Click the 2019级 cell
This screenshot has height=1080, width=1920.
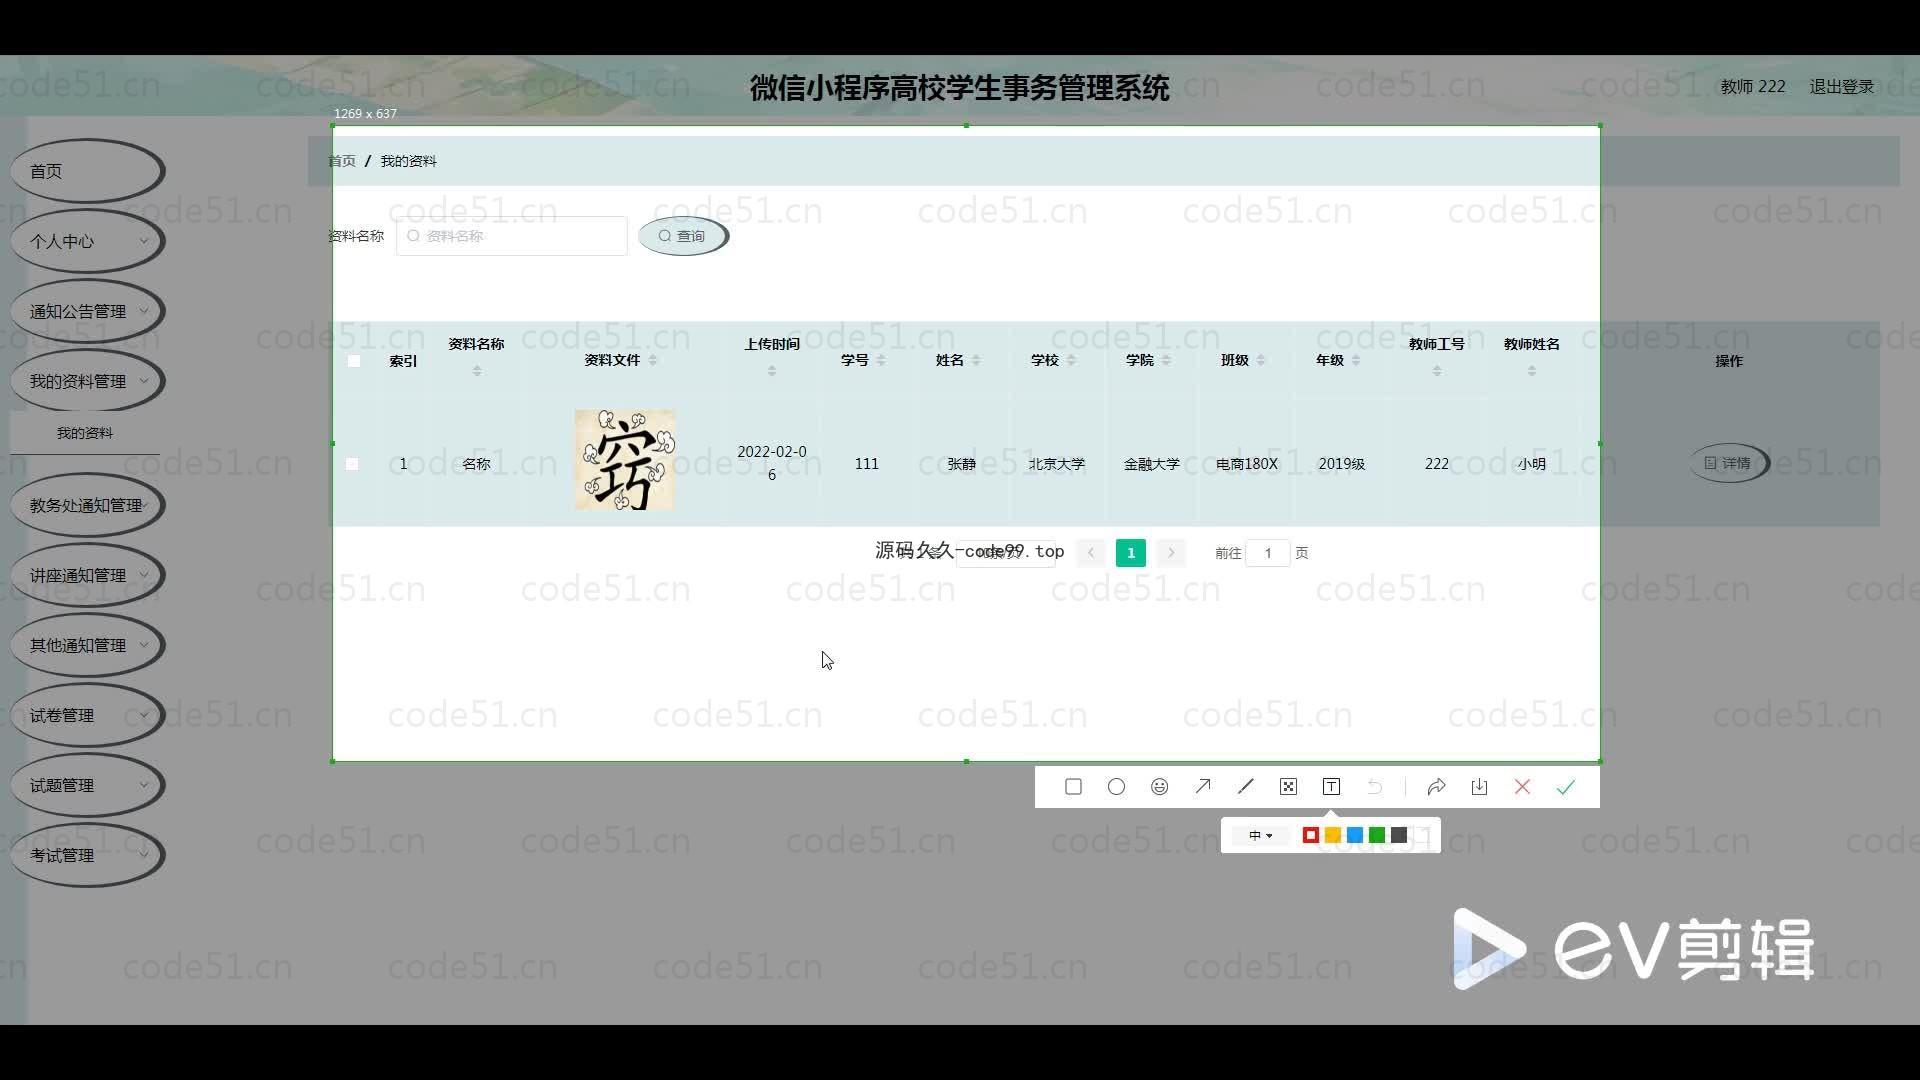click(1341, 464)
